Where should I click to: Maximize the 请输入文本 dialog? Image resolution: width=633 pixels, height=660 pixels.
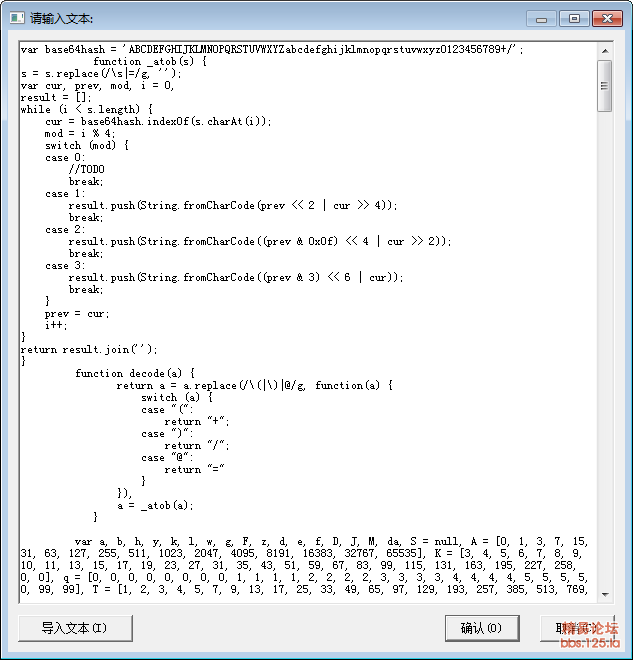(574, 19)
